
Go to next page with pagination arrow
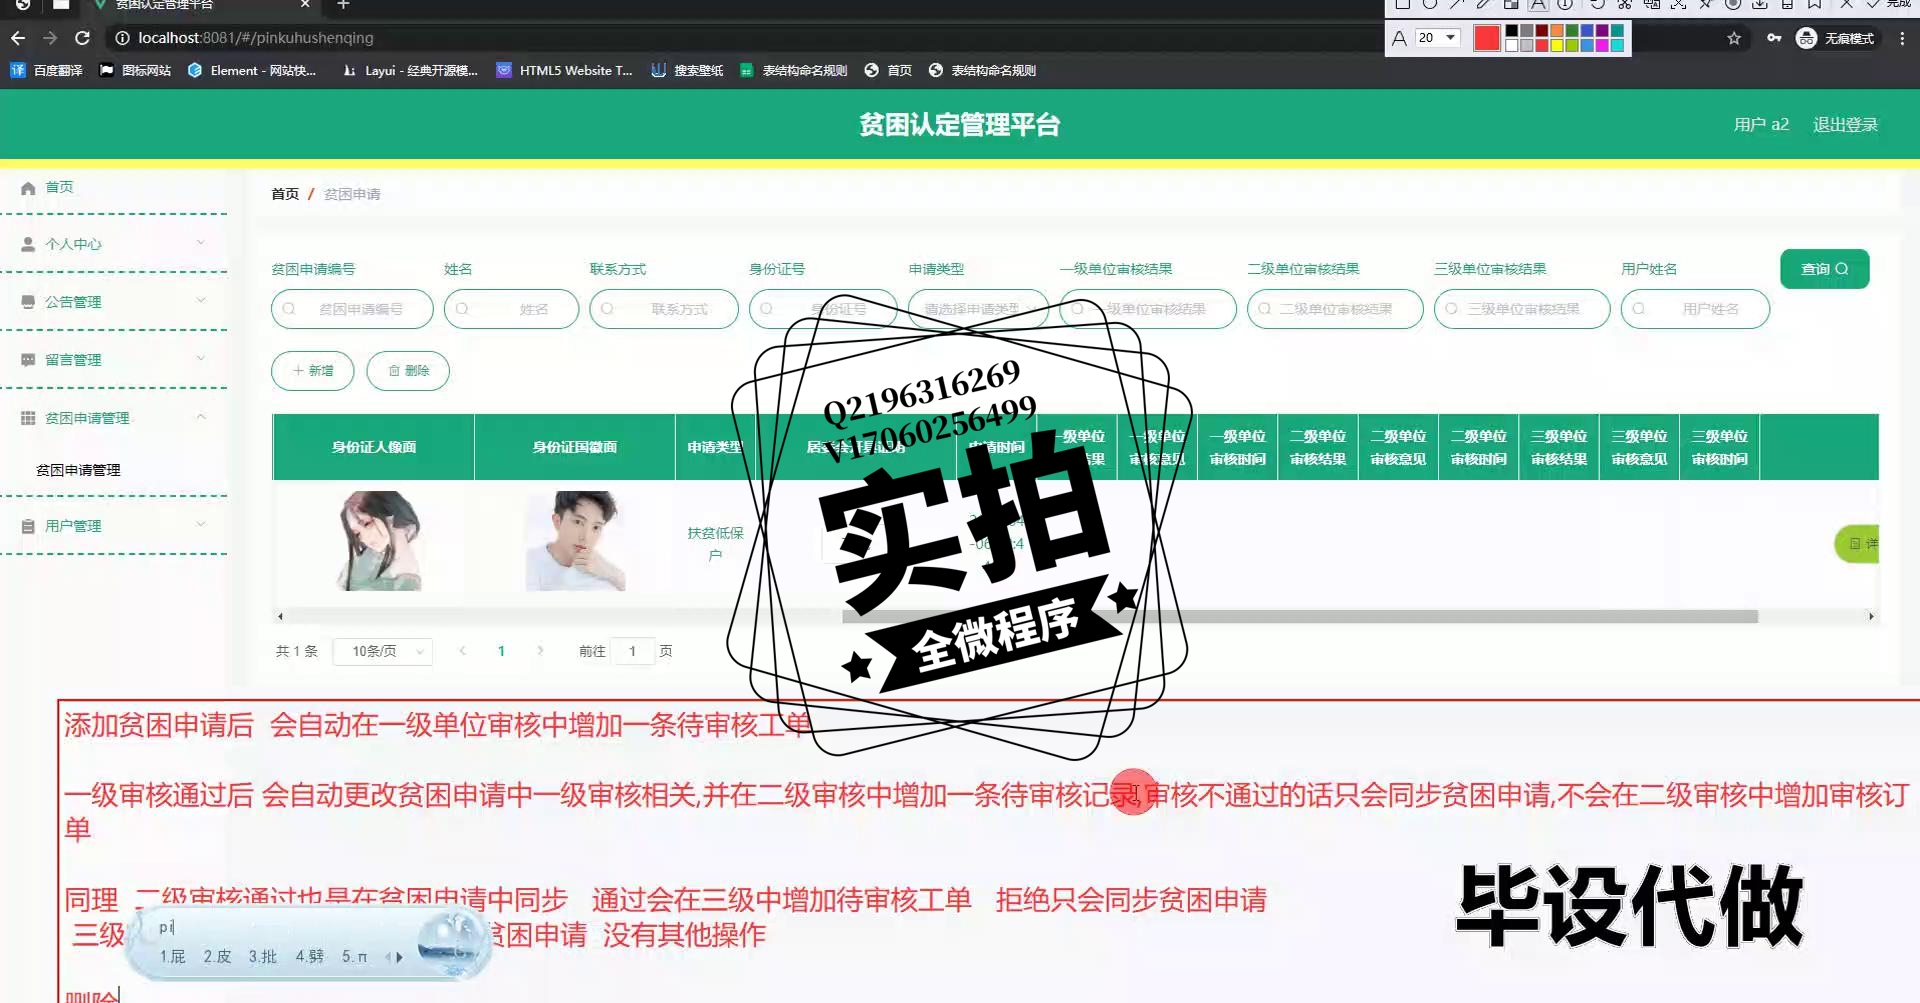pos(540,651)
